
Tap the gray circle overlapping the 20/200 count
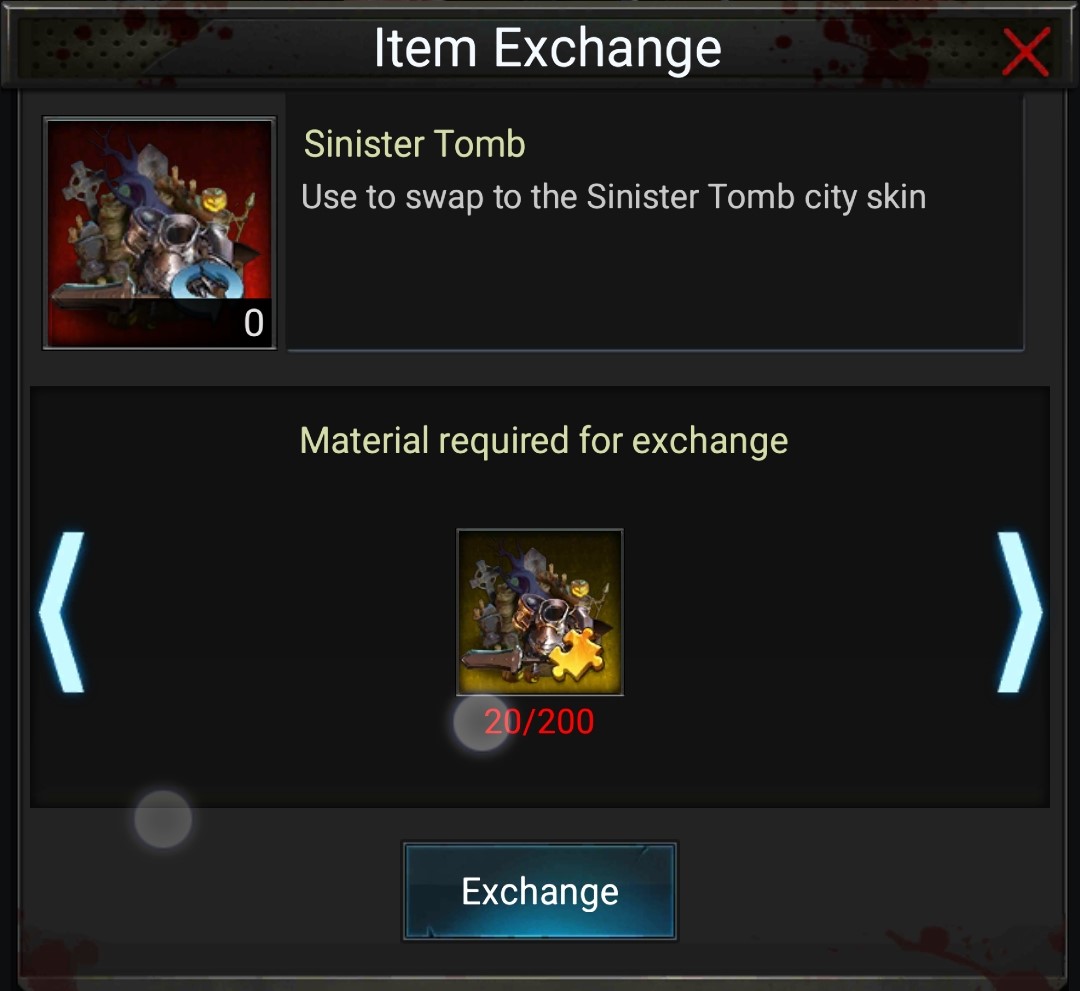[481, 722]
